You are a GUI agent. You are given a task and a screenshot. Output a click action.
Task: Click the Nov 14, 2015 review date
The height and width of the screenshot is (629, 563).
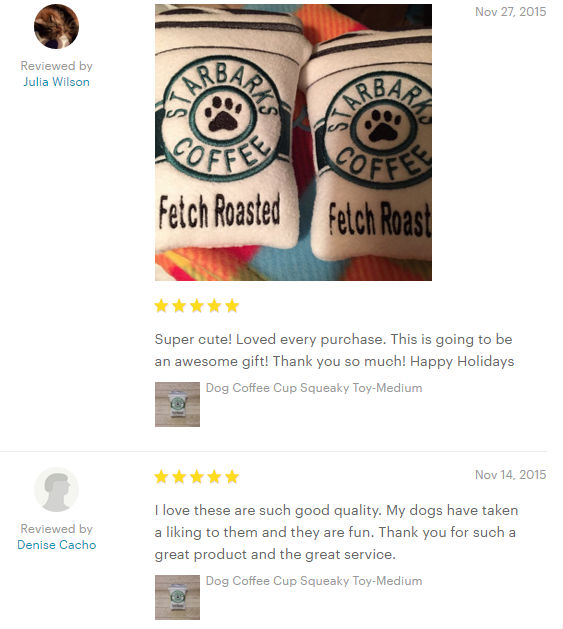[x=510, y=475]
